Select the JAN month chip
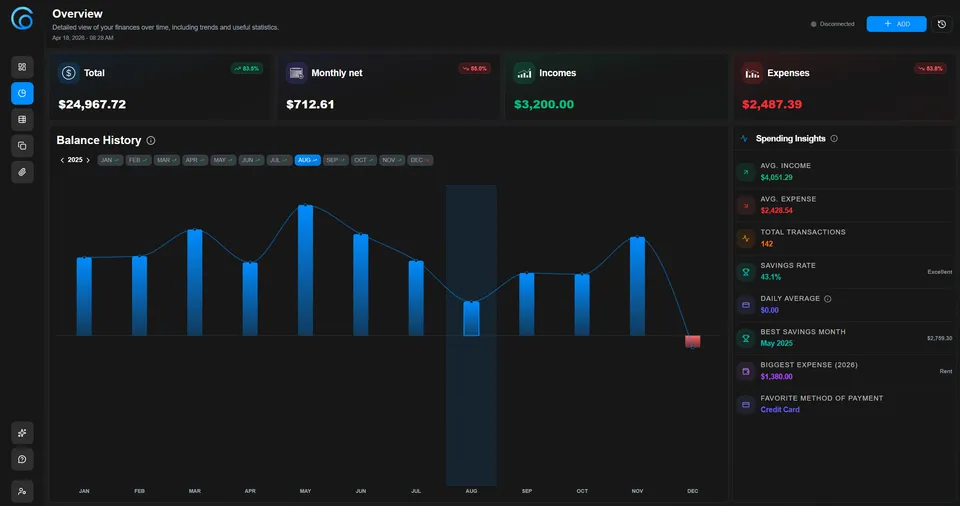960x506 pixels. pyautogui.click(x=109, y=160)
